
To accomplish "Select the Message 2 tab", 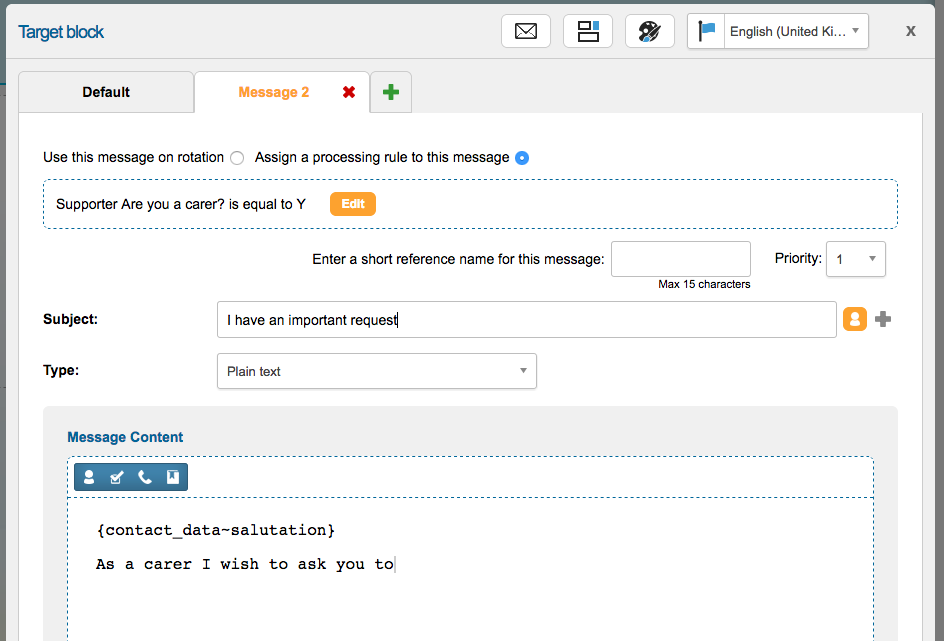I will pyautogui.click(x=273, y=92).
